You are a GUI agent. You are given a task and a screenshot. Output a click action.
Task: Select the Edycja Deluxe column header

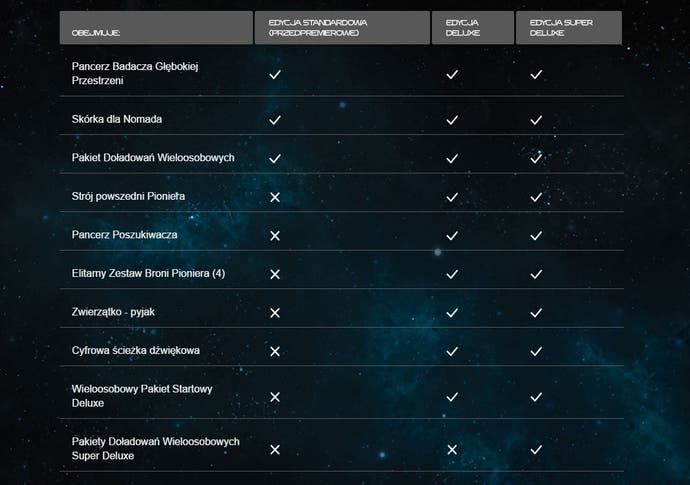click(473, 28)
